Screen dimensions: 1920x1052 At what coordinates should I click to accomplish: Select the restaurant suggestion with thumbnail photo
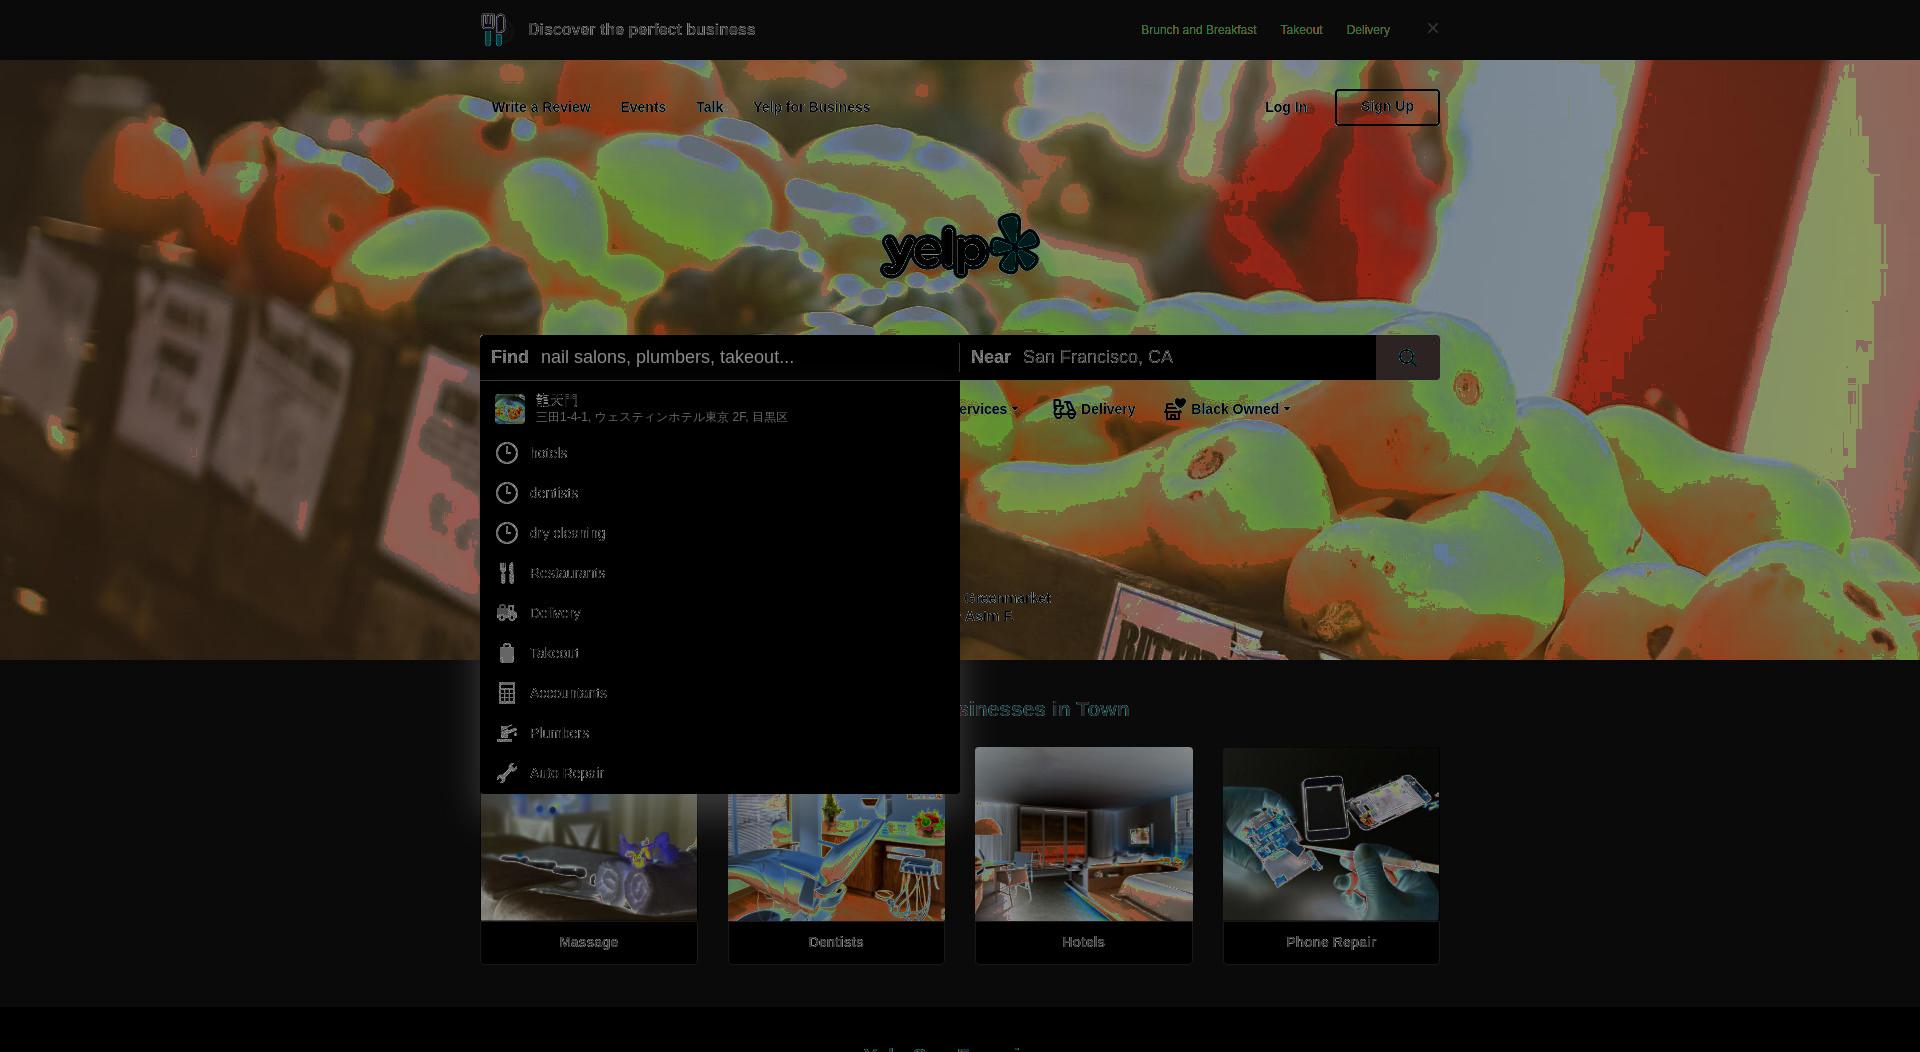[x=720, y=408]
